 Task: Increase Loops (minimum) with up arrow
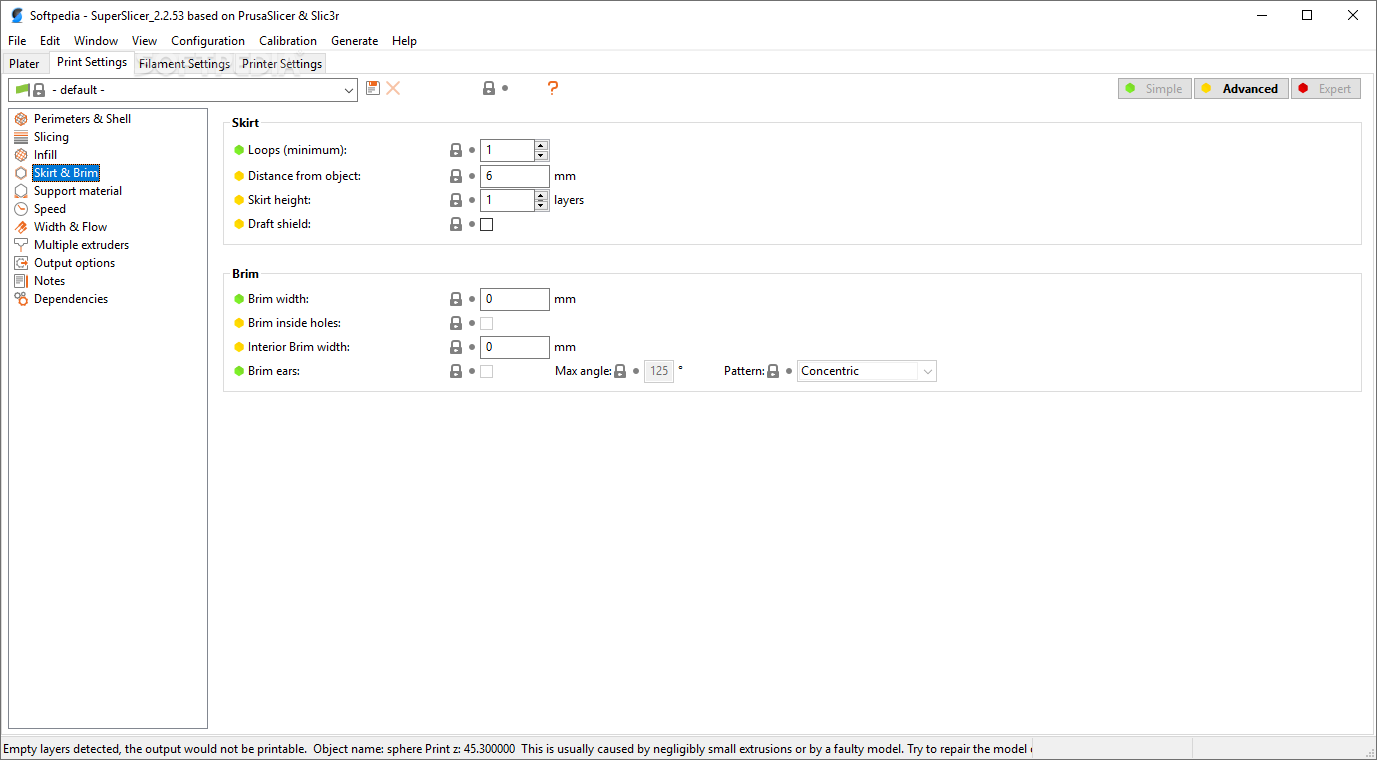(541, 145)
